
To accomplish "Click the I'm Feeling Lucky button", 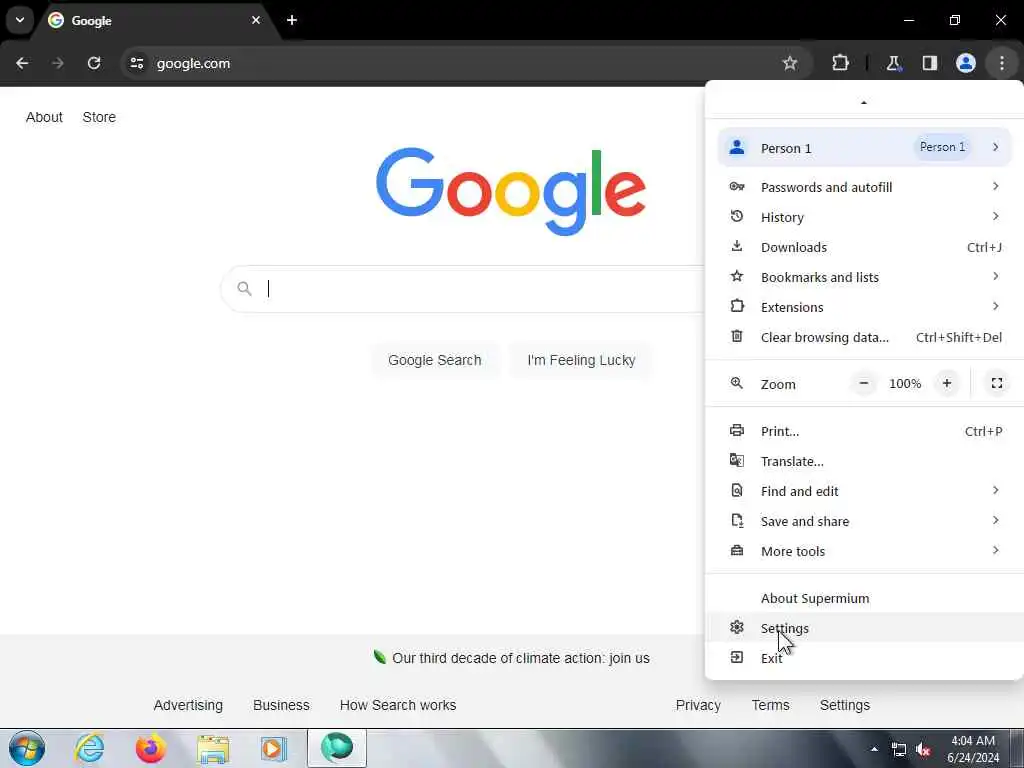I will [x=581, y=360].
